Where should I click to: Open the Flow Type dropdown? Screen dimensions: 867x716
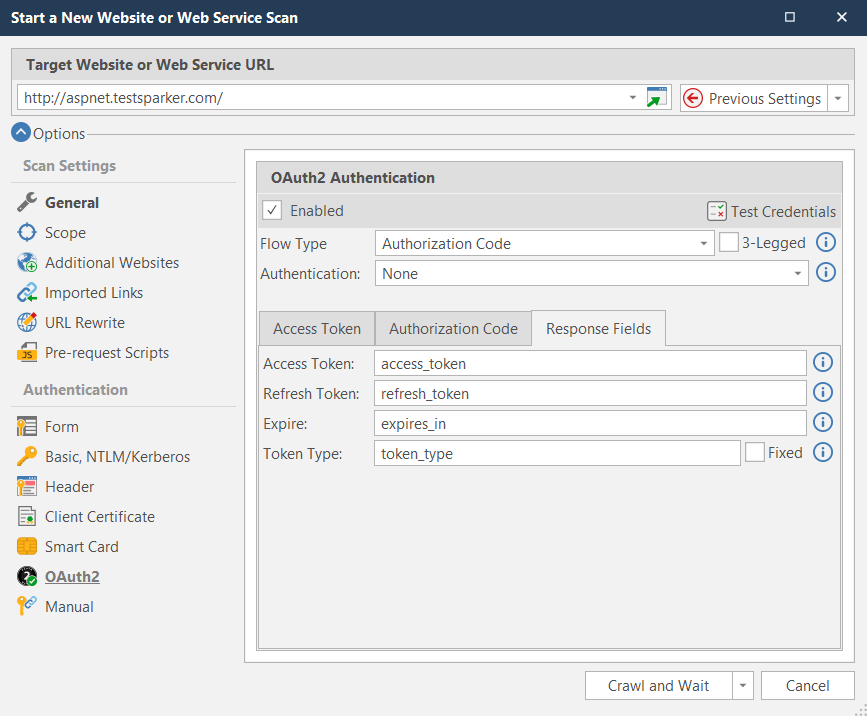704,243
